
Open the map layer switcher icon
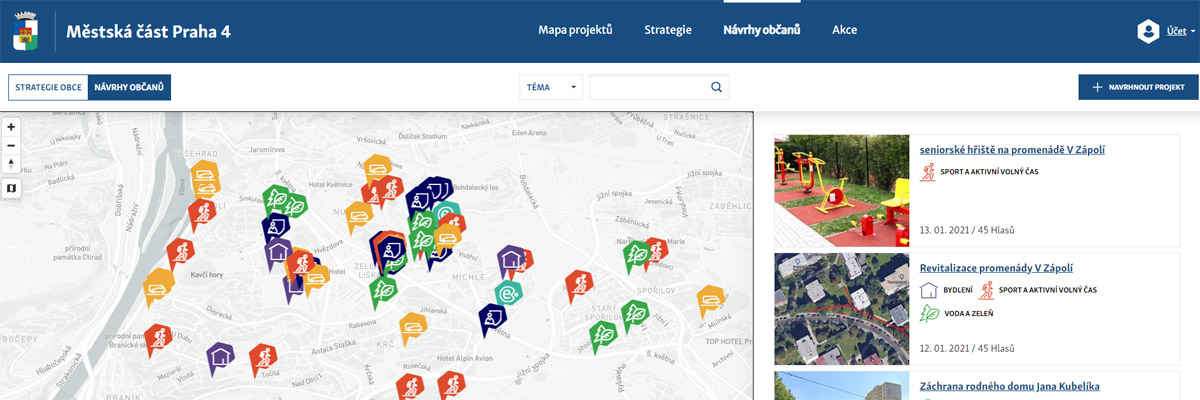11,187
